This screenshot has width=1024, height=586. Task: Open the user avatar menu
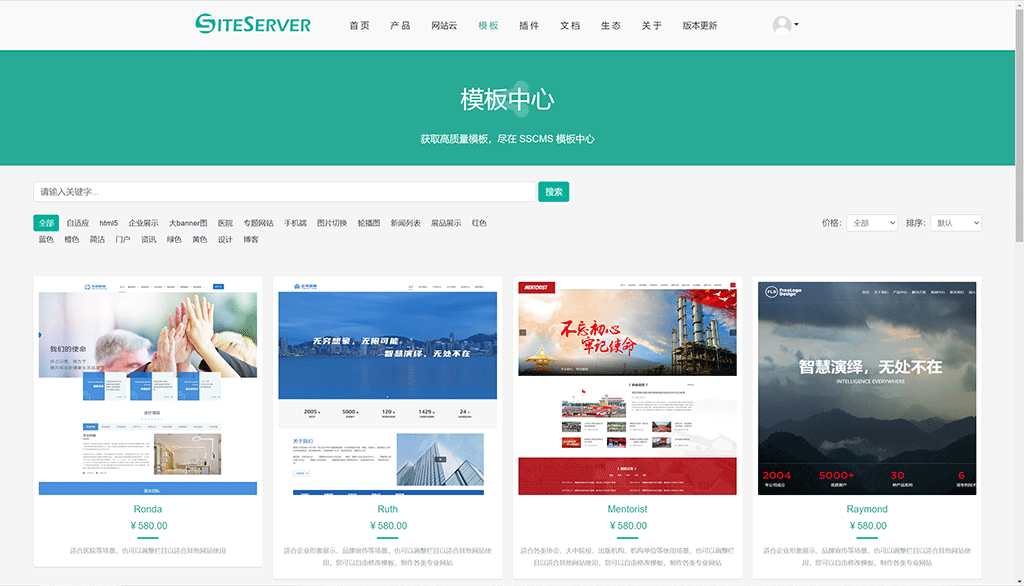[x=784, y=25]
